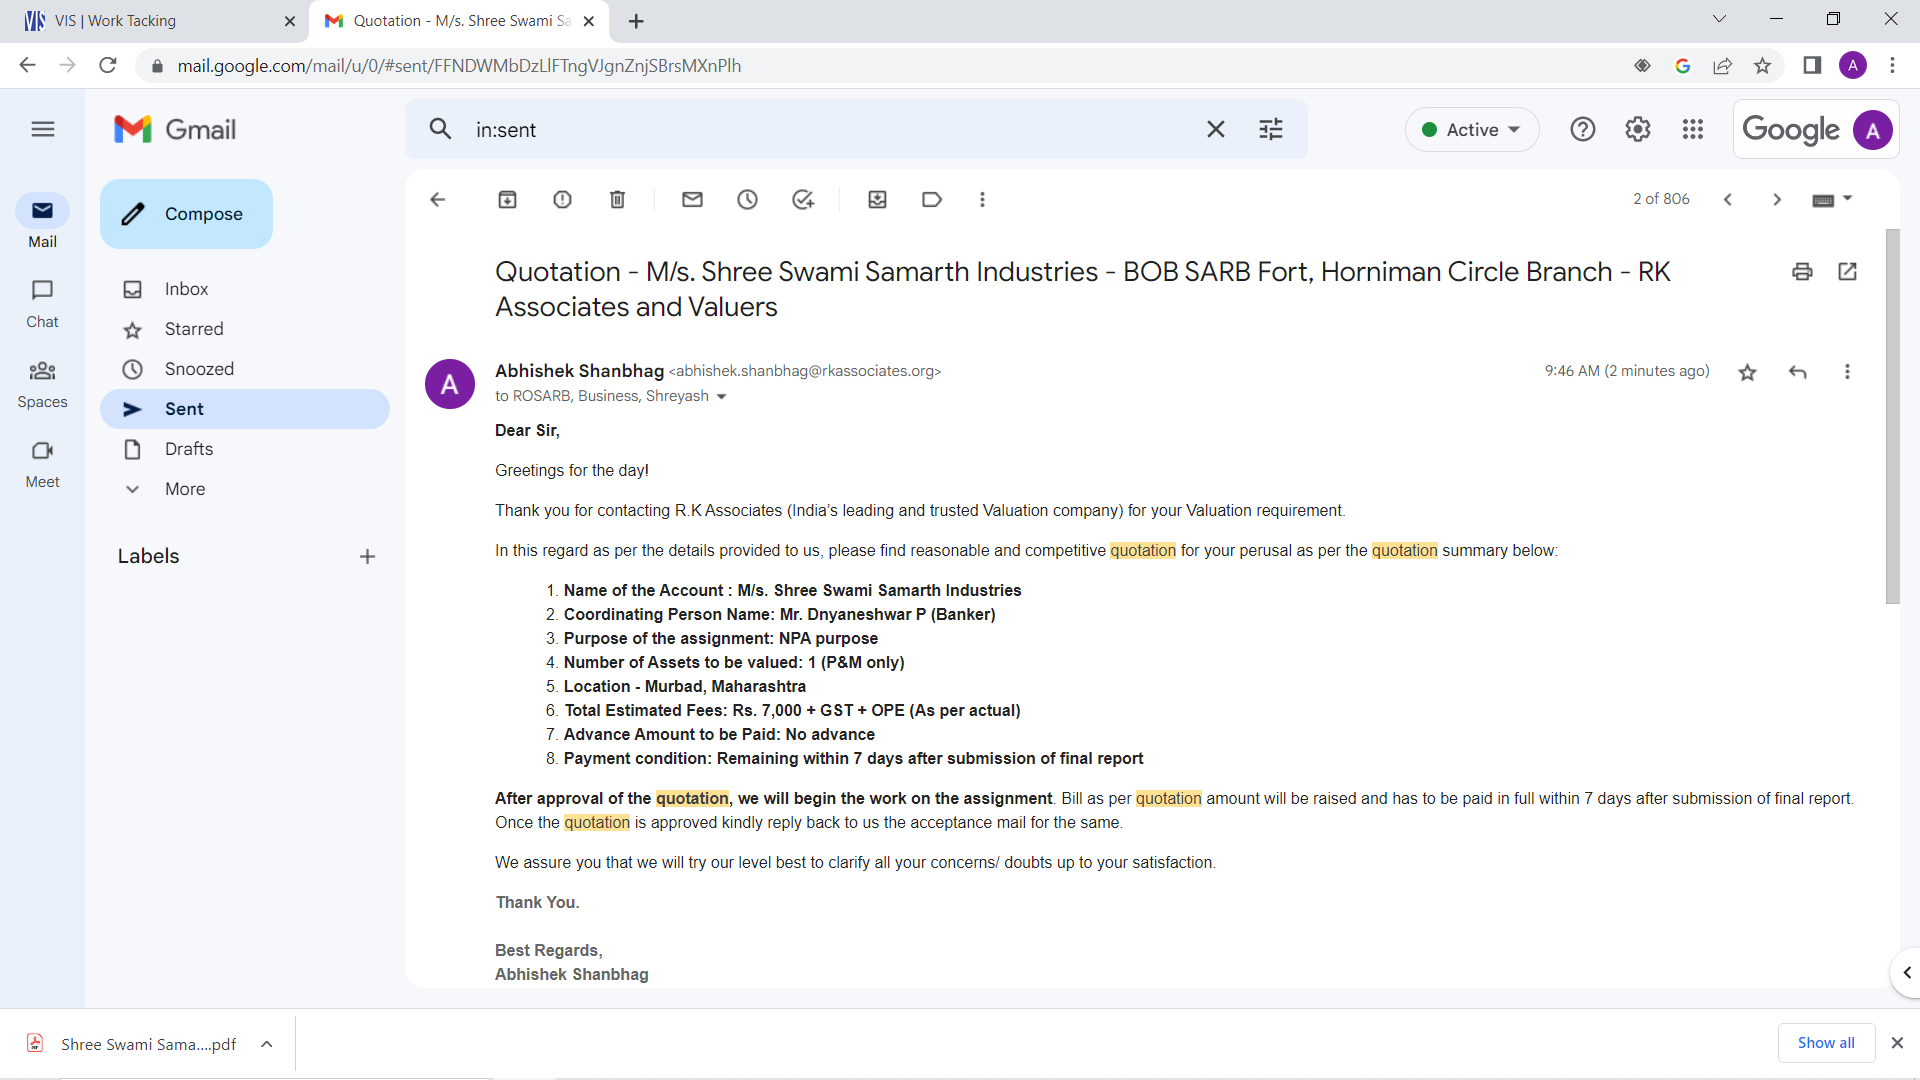Reload the page
Screen dimensions: 1920x1080
(x=108, y=66)
